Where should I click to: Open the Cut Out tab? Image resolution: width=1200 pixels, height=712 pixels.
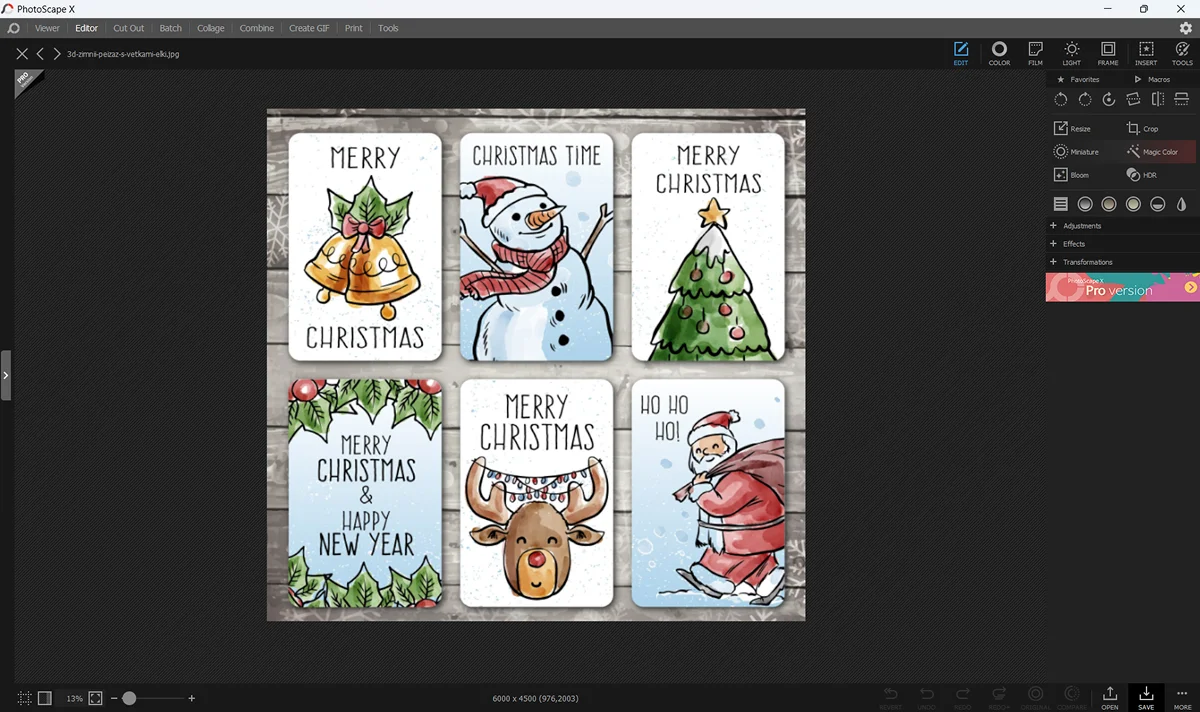point(128,28)
